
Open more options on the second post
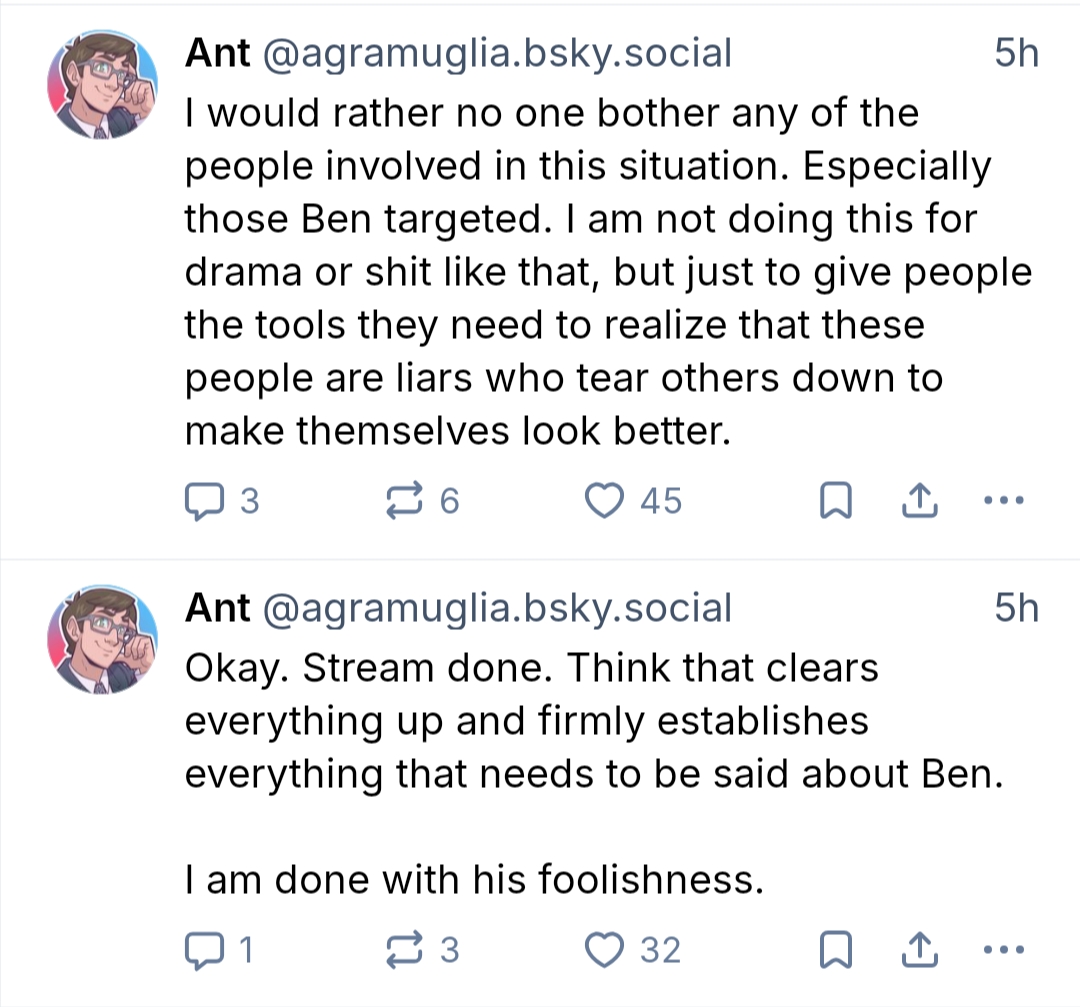pos(1004,949)
